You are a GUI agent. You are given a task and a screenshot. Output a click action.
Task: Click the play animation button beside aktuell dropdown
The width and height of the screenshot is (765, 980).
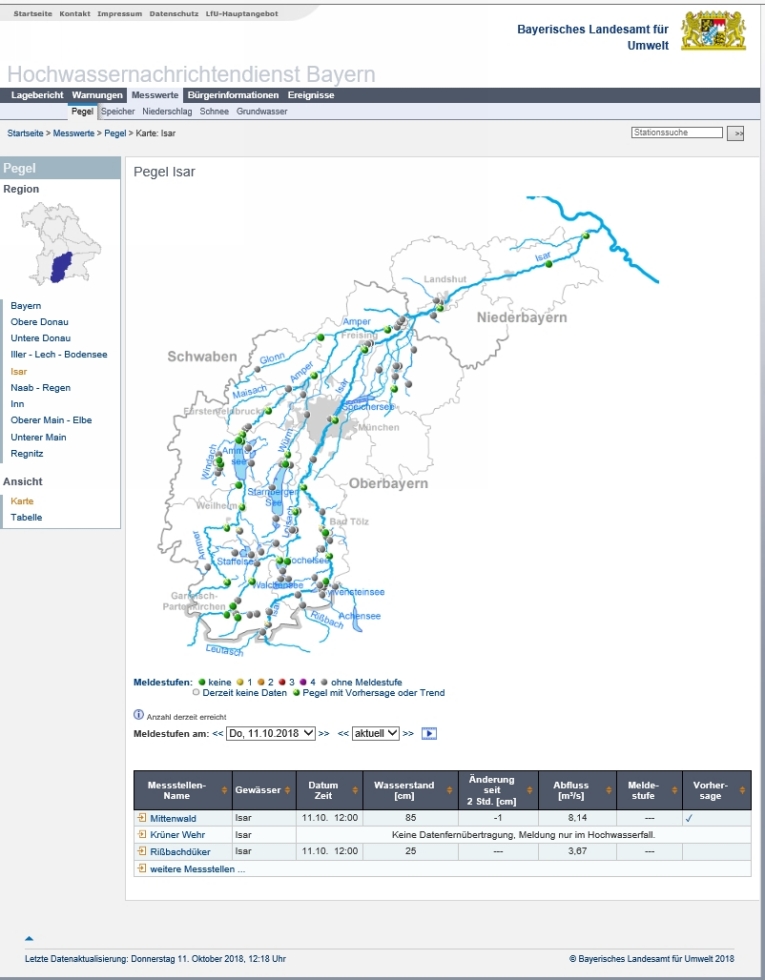click(x=429, y=733)
